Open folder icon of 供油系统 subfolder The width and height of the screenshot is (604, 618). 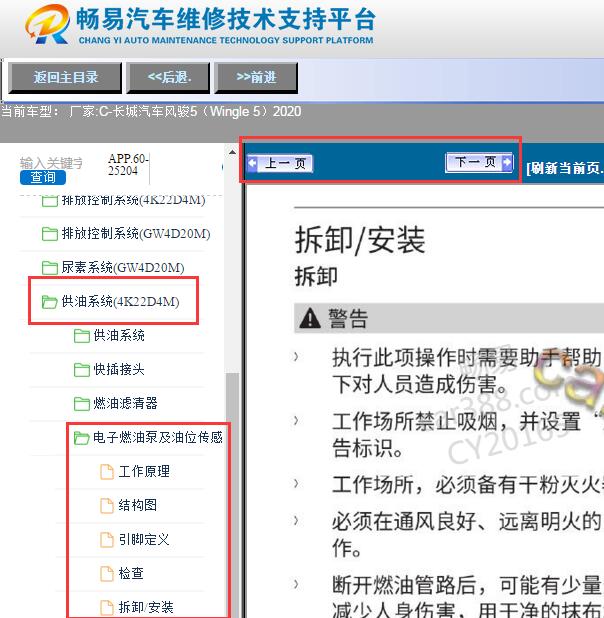coord(82,336)
